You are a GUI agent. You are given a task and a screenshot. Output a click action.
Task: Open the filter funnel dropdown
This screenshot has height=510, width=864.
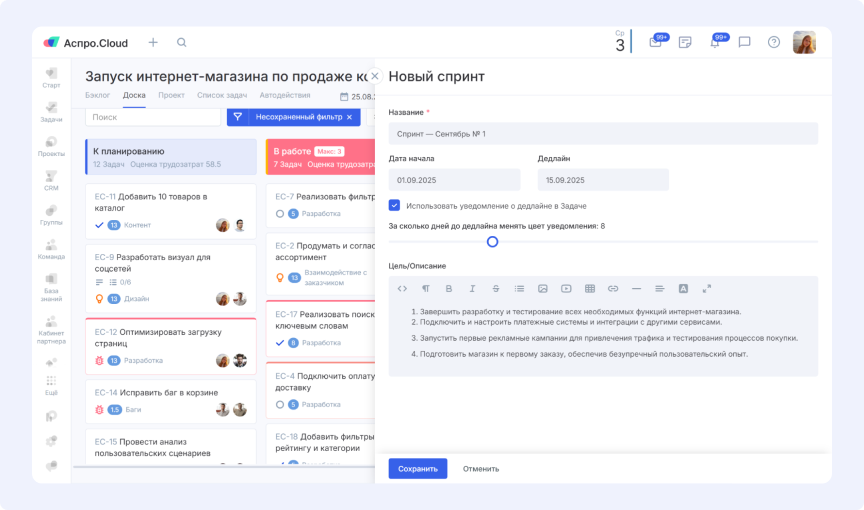click(238, 117)
